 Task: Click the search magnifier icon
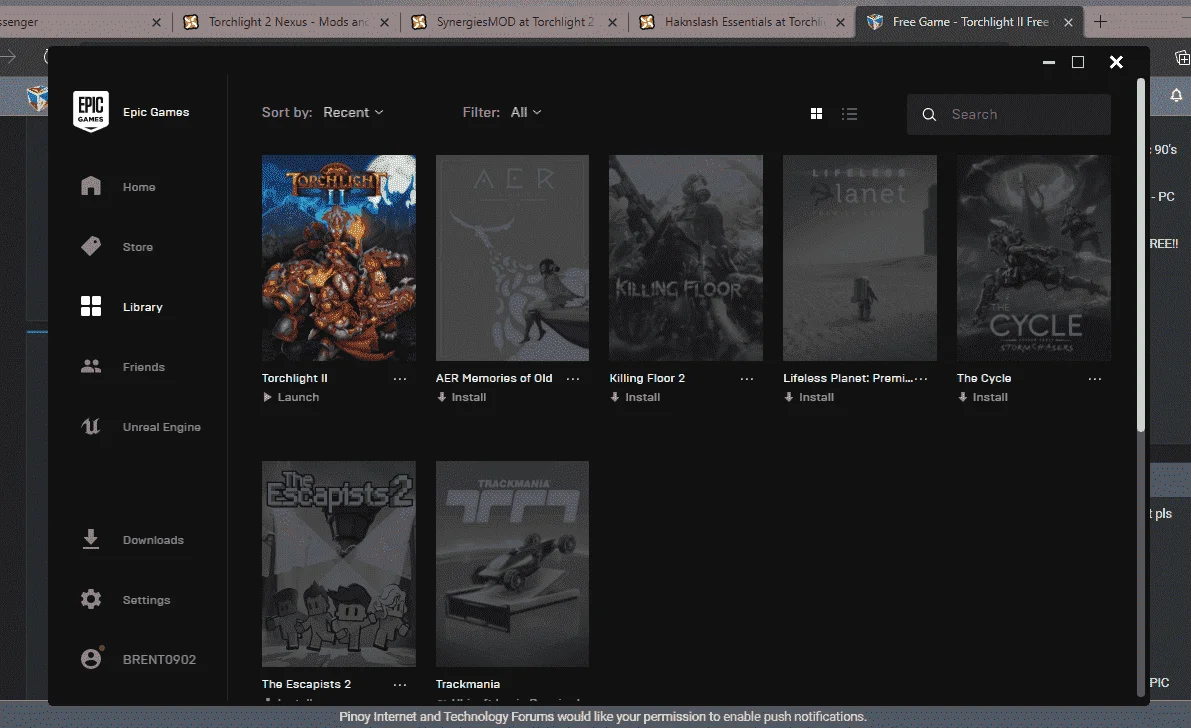(929, 115)
